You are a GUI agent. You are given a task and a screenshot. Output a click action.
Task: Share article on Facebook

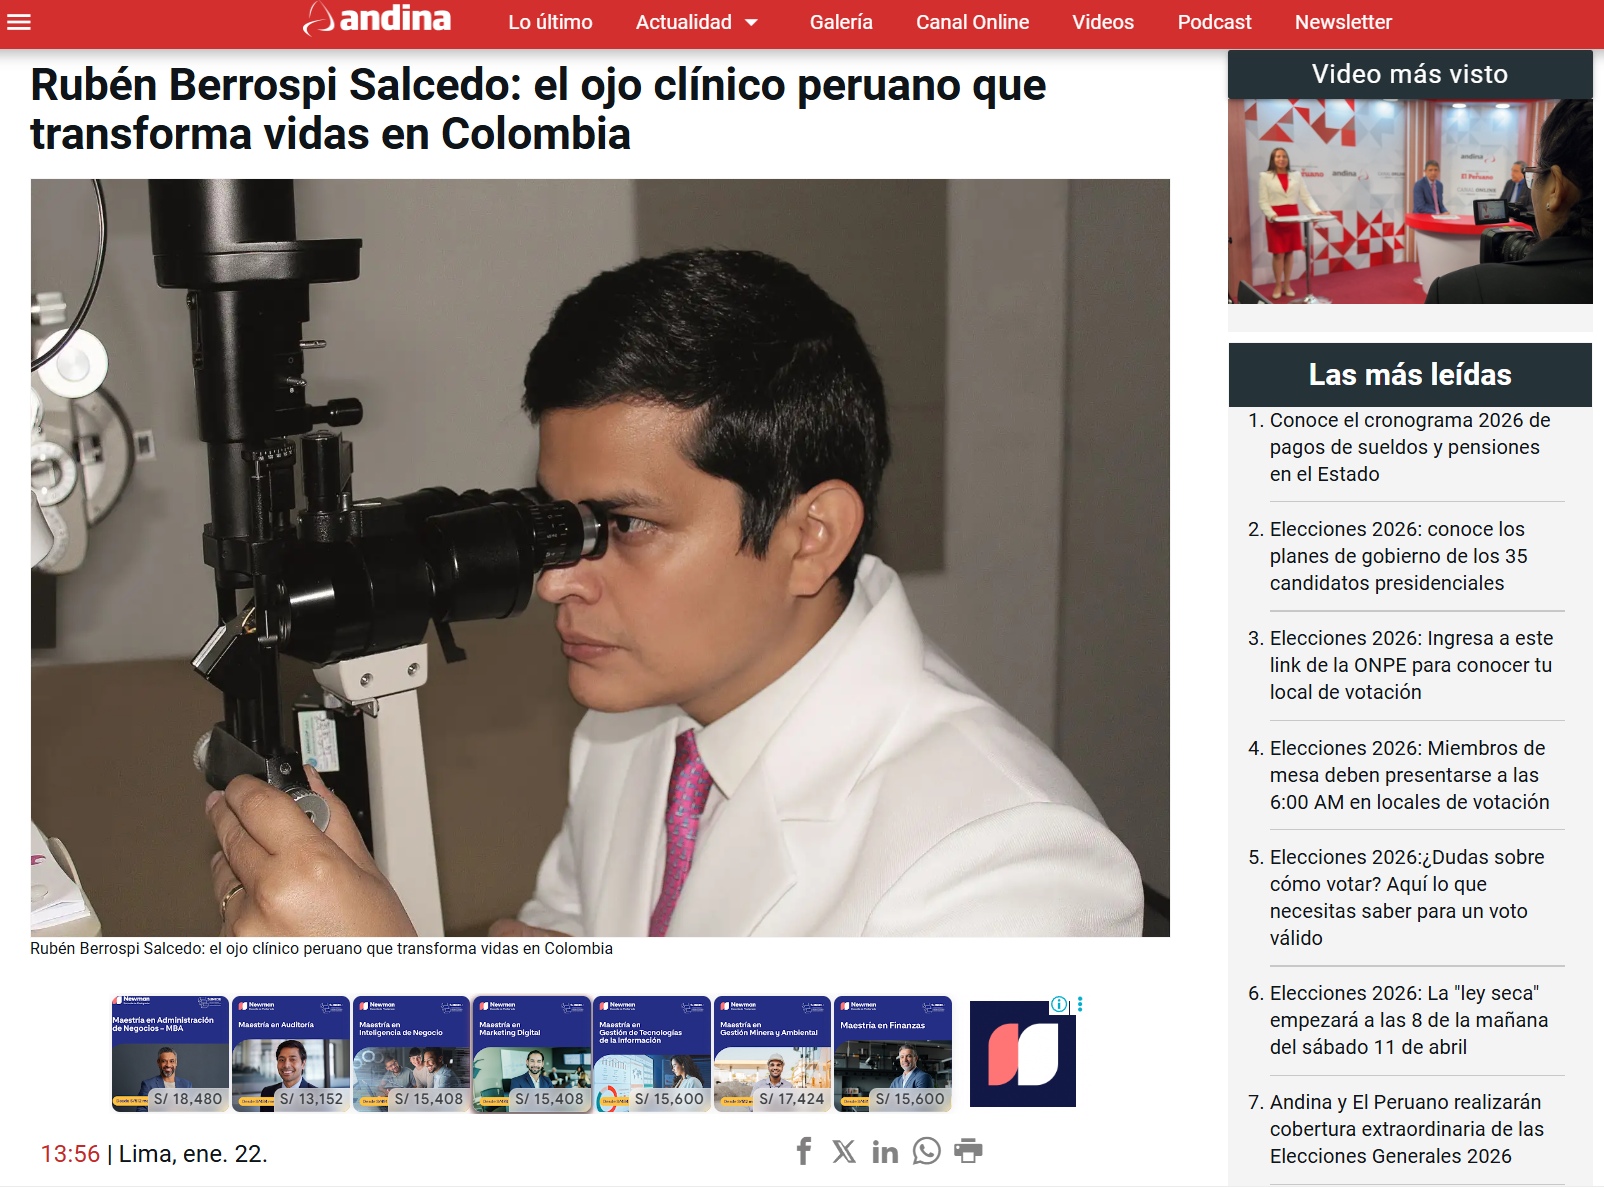[x=804, y=1151]
